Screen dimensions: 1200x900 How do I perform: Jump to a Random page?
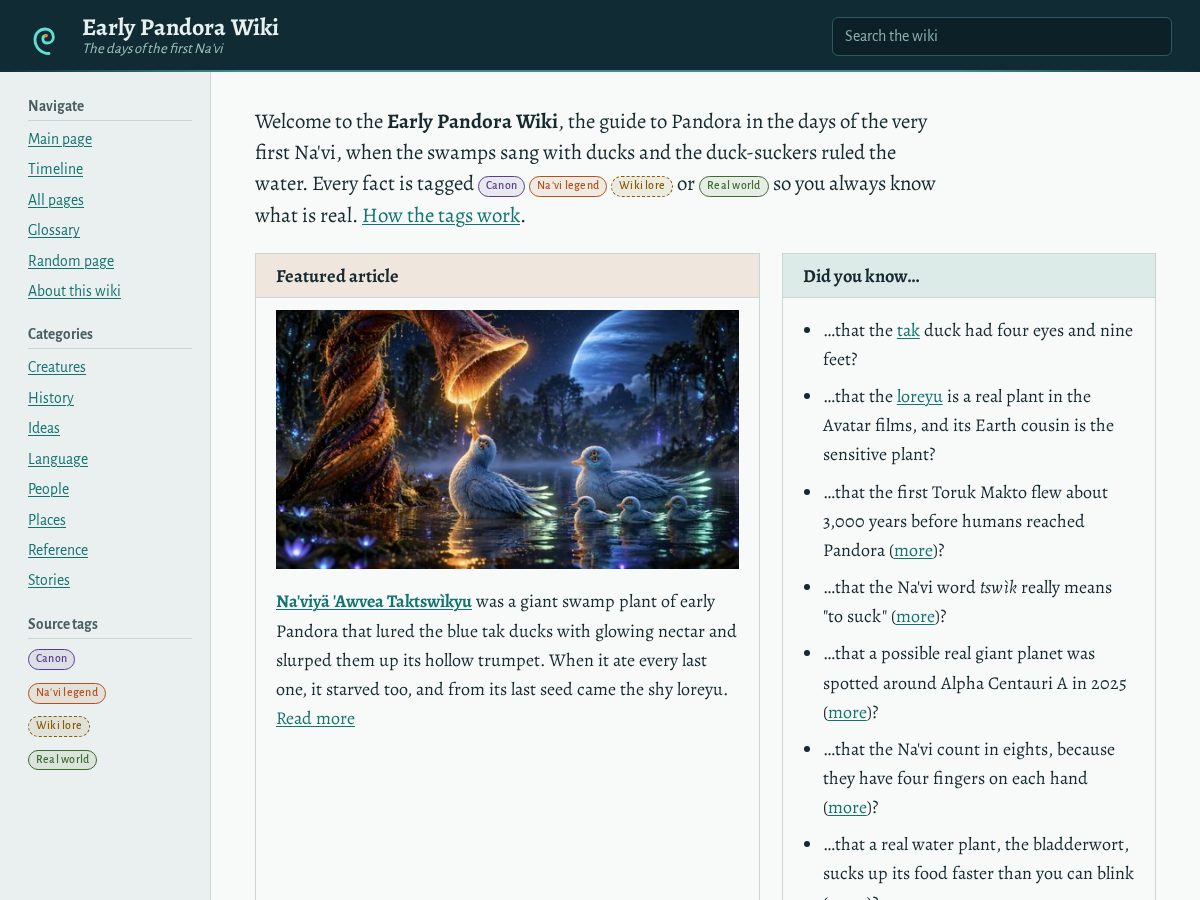pos(71,261)
